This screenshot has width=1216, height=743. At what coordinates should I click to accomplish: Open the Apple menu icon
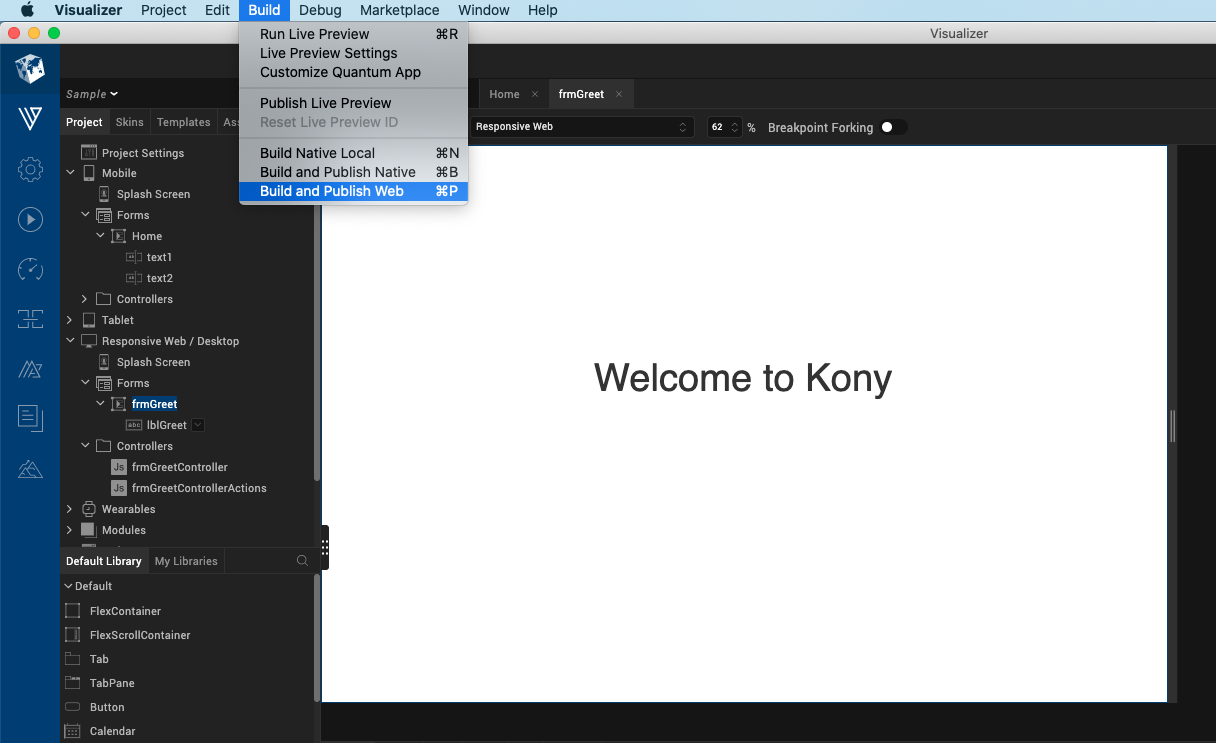(x=27, y=10)
